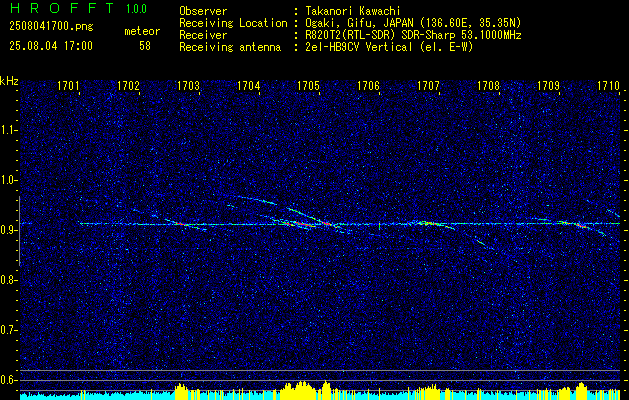Click the 0.9 kHz axis label
Viewport: 629px width, 400px height.
(x=9, y=230)
